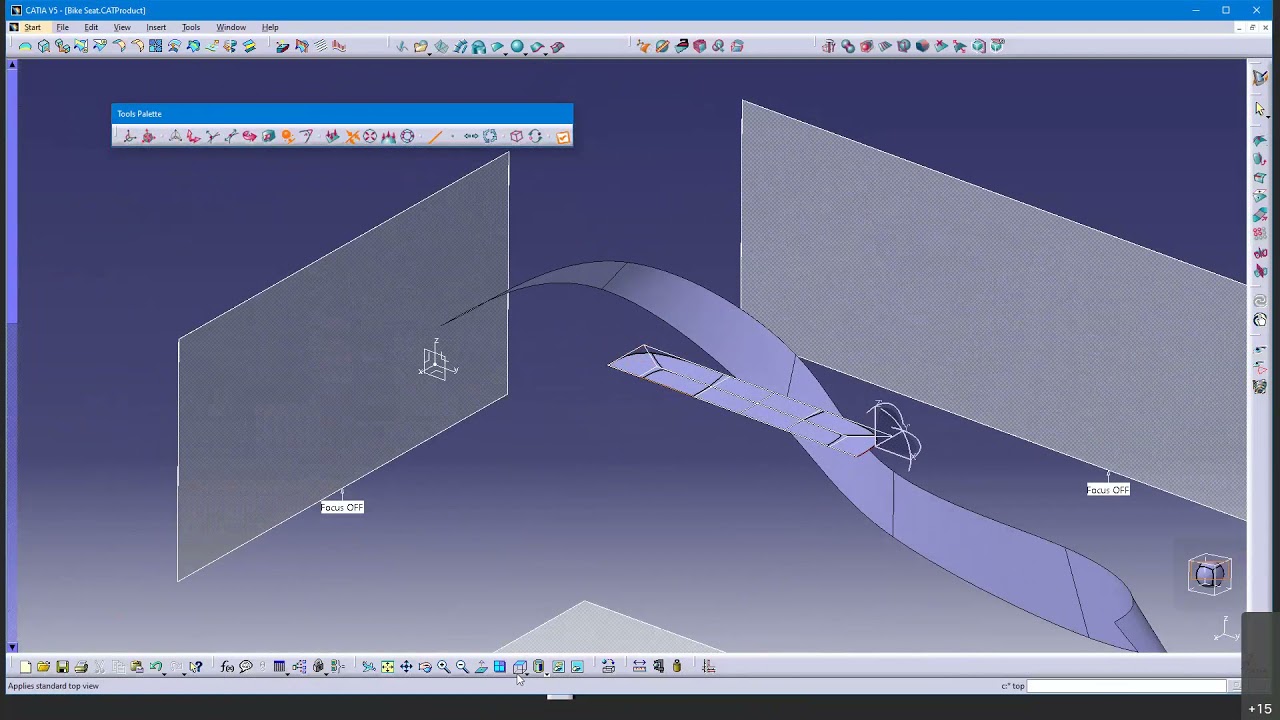
Task: Click the Zoom In magnifier icon
Action: [x=444, y=667]
